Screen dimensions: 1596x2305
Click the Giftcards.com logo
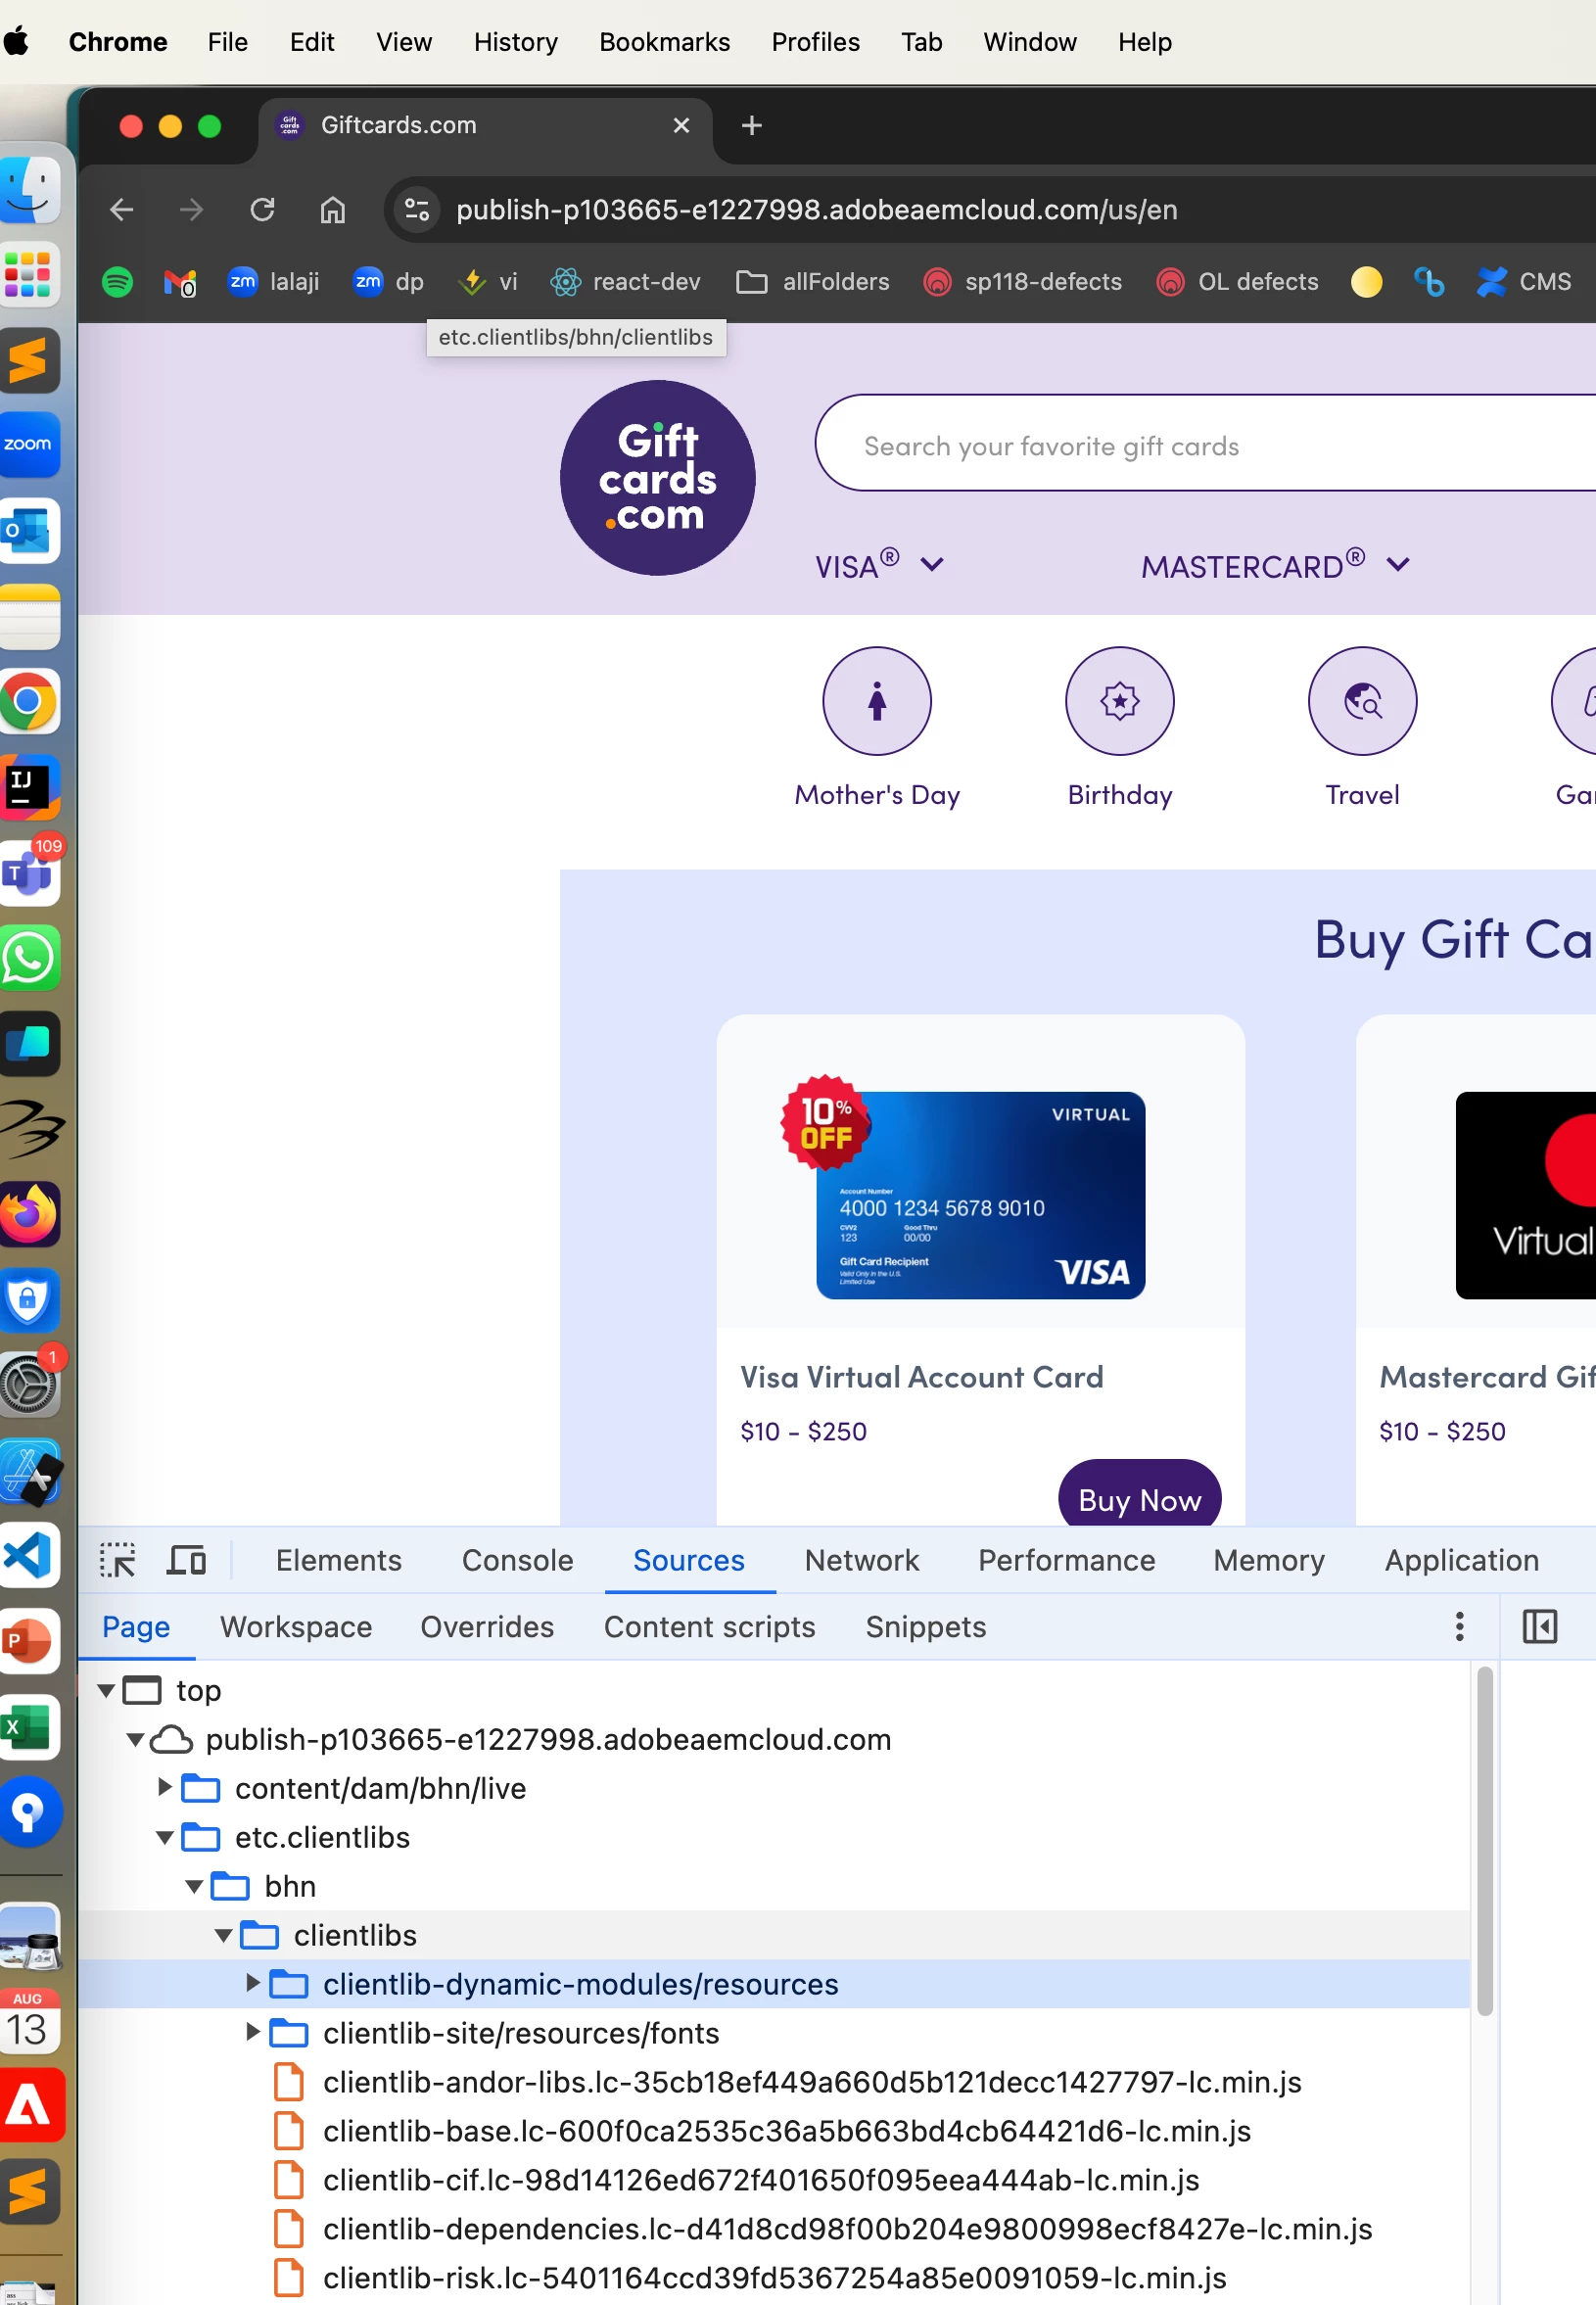(657, 478)
